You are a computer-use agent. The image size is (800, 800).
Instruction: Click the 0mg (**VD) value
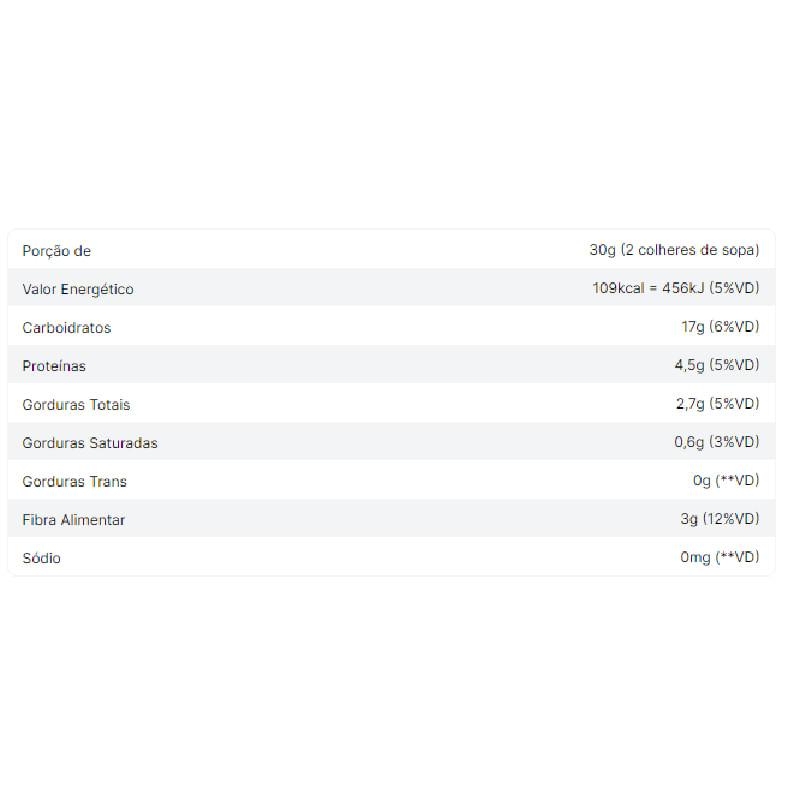point(720,557)
